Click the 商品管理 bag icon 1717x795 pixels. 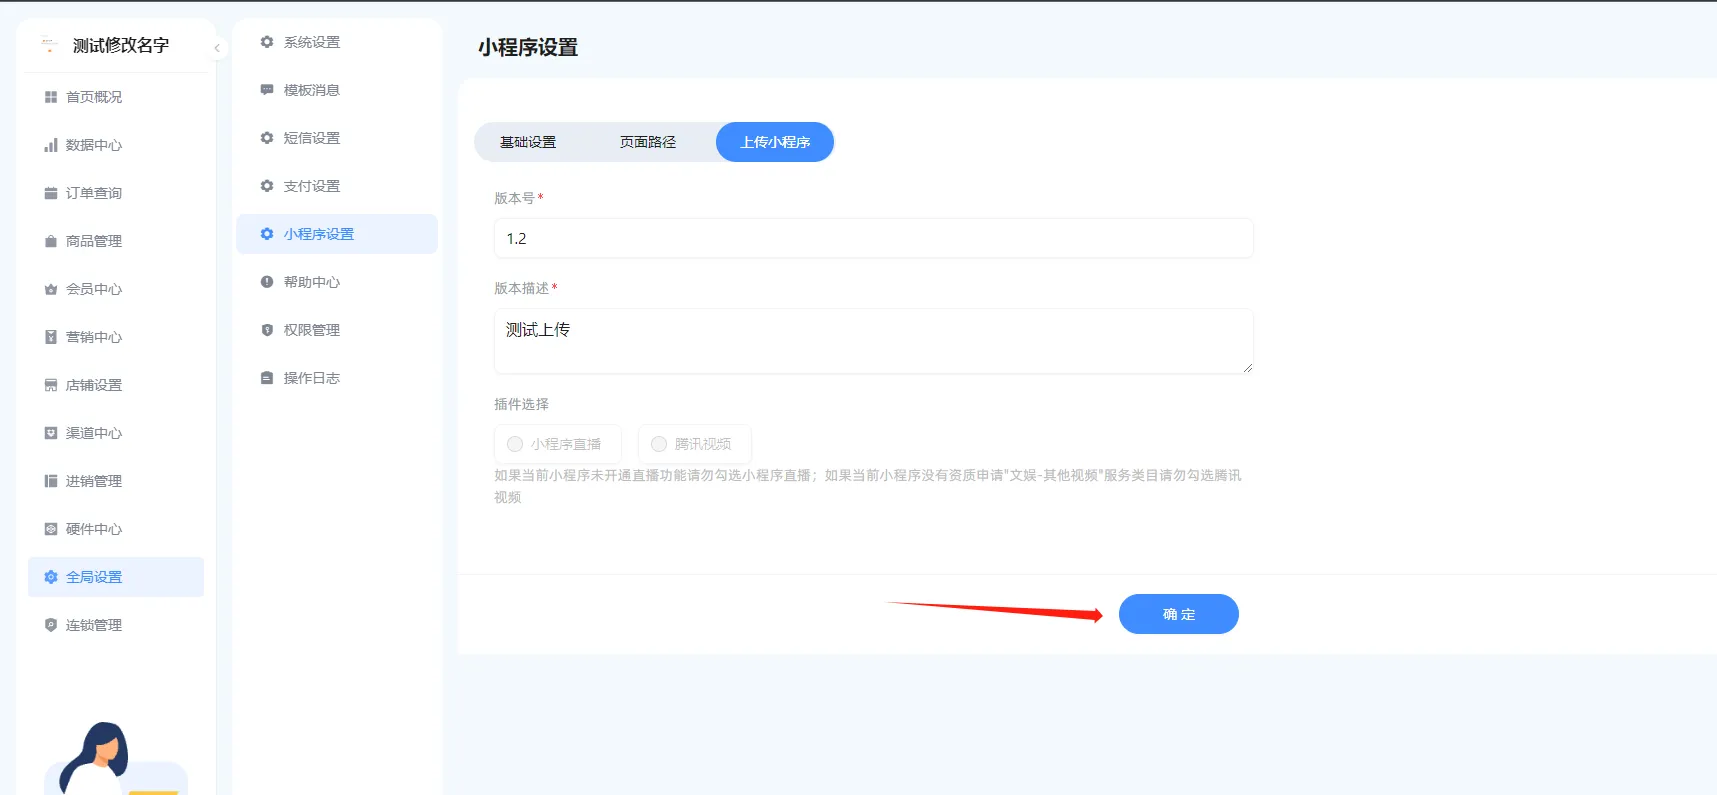pos(51,241)
